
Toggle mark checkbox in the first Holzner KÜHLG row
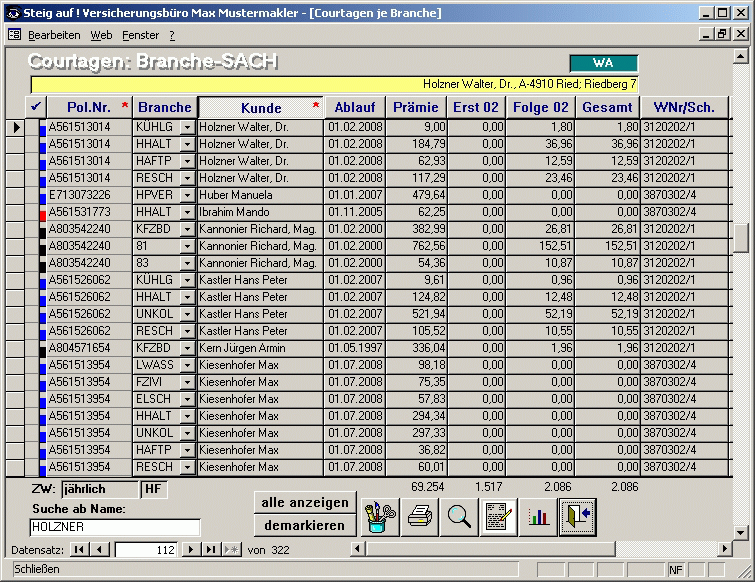click(32, 127)
